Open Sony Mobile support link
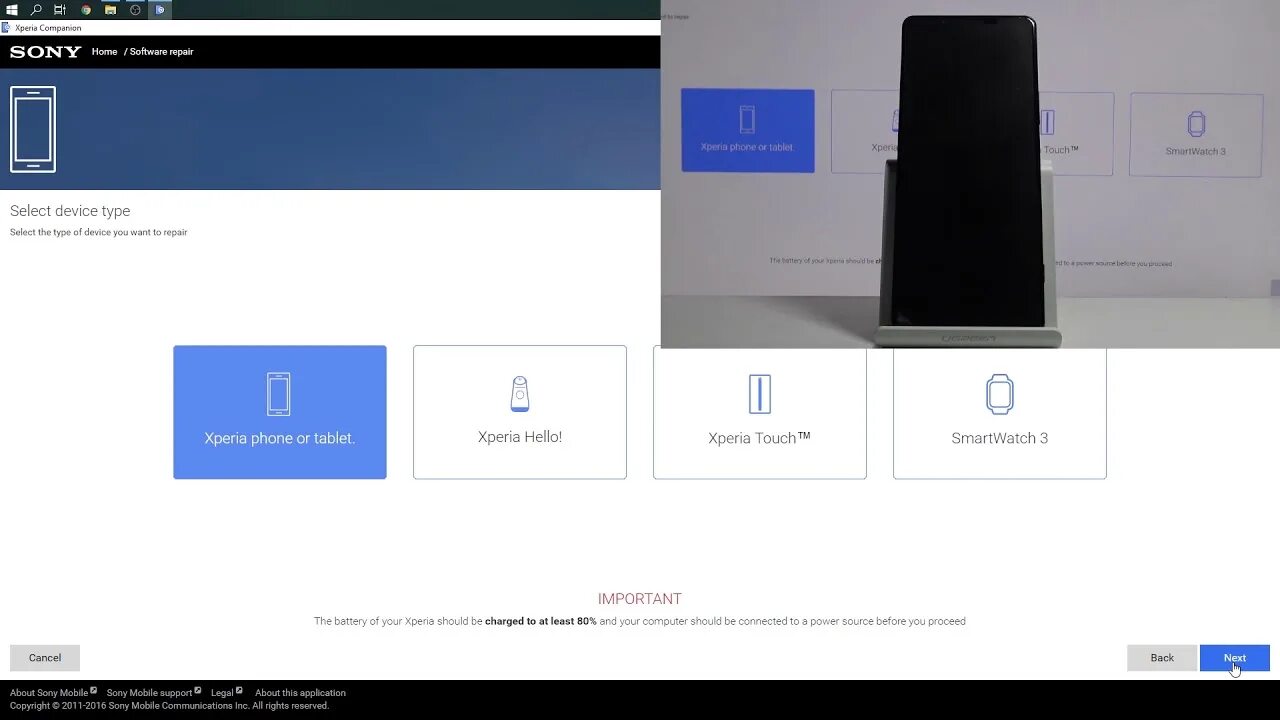Screen dimensions: 1280x720 [x=149, y=693]
